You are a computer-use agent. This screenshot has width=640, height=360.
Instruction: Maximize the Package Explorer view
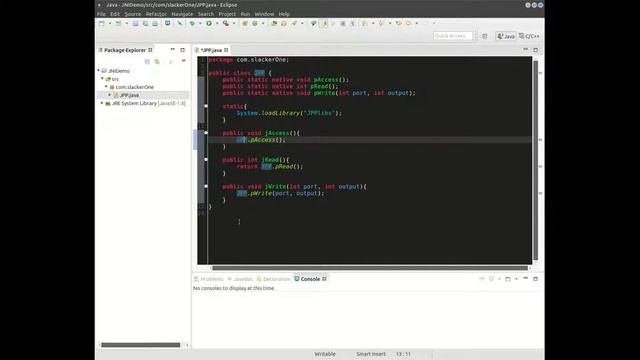182,50
